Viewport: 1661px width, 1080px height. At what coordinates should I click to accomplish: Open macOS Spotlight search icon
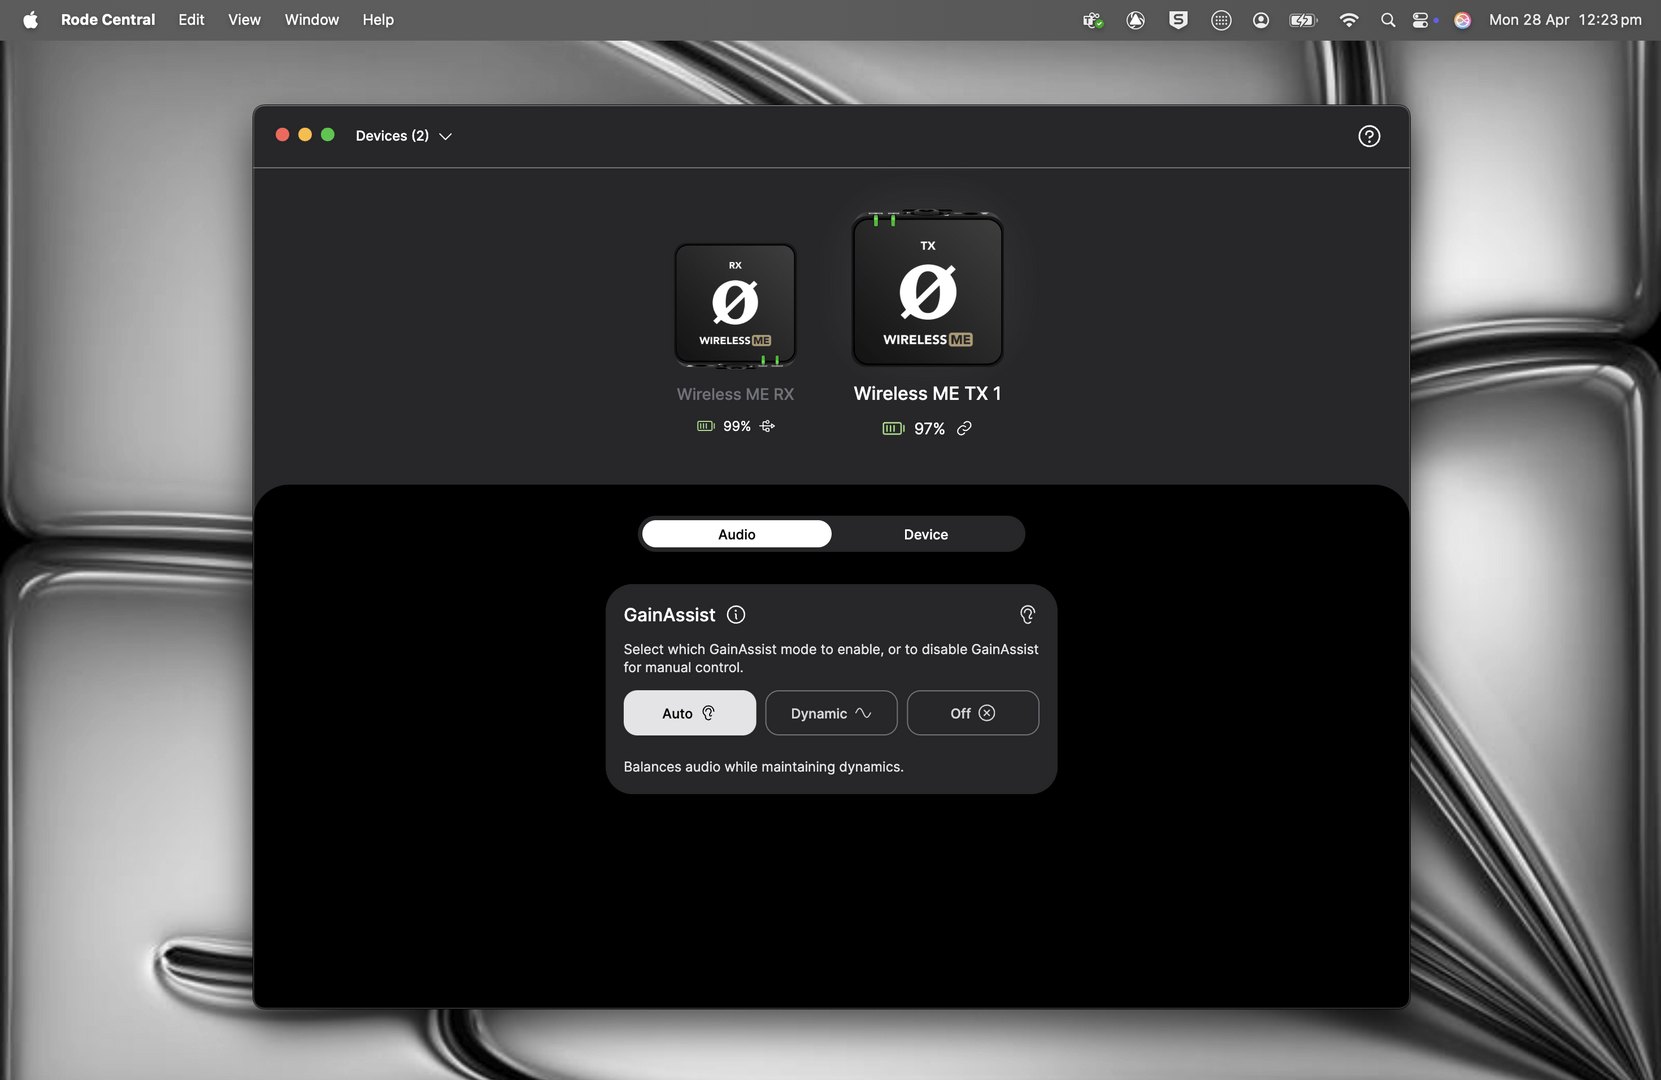click(x=1387, y=19)
